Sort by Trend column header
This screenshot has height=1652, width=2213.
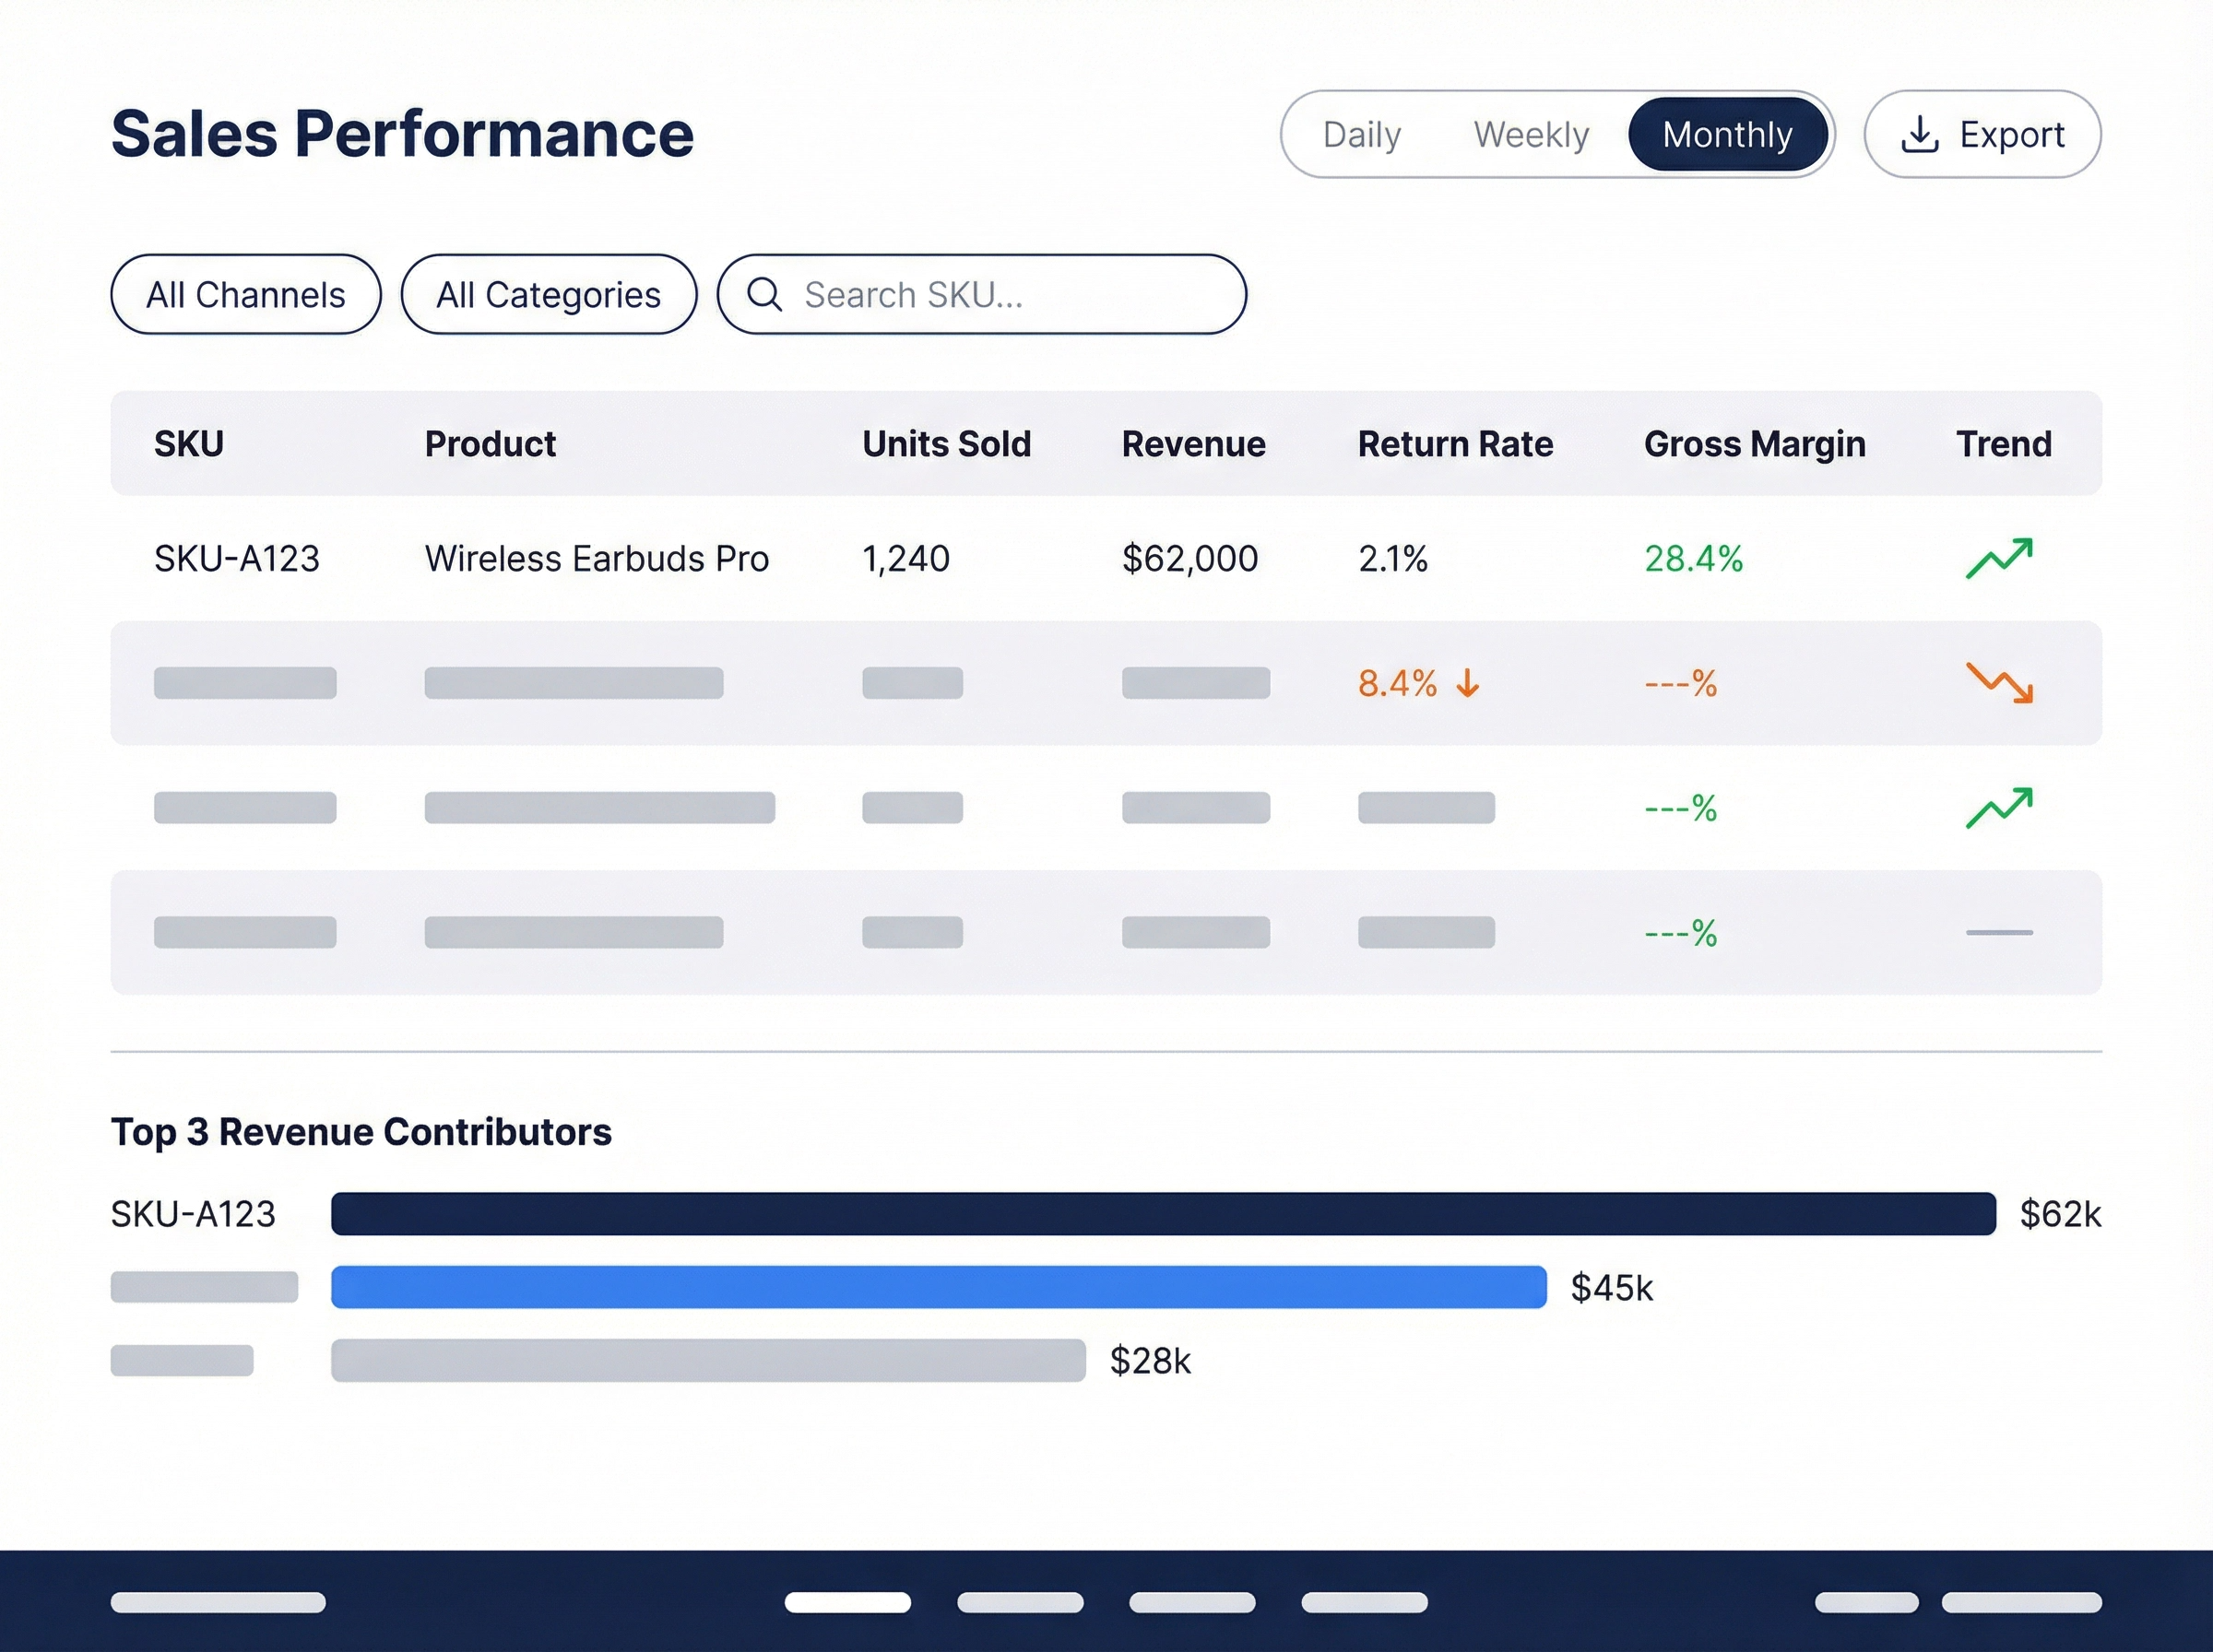2003,443
